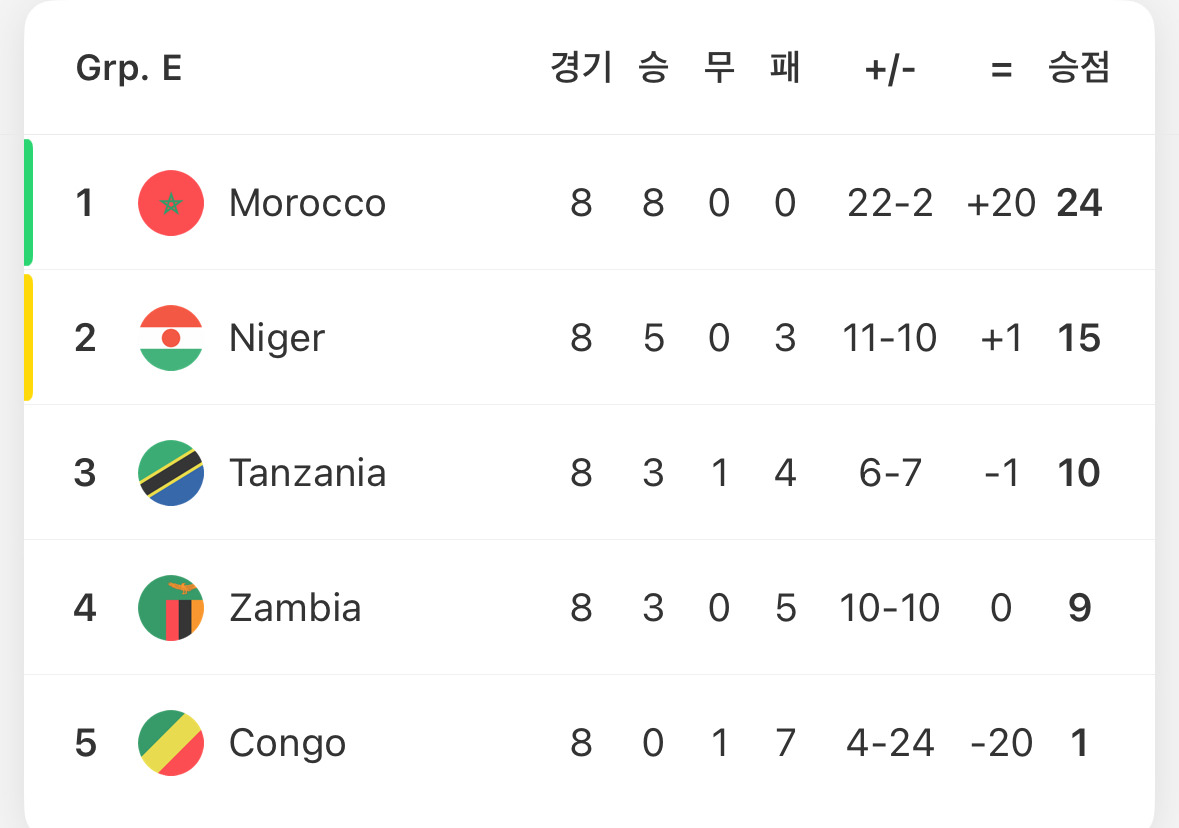
Task: Click the +/- goals column header
Action: pos(890,68)
